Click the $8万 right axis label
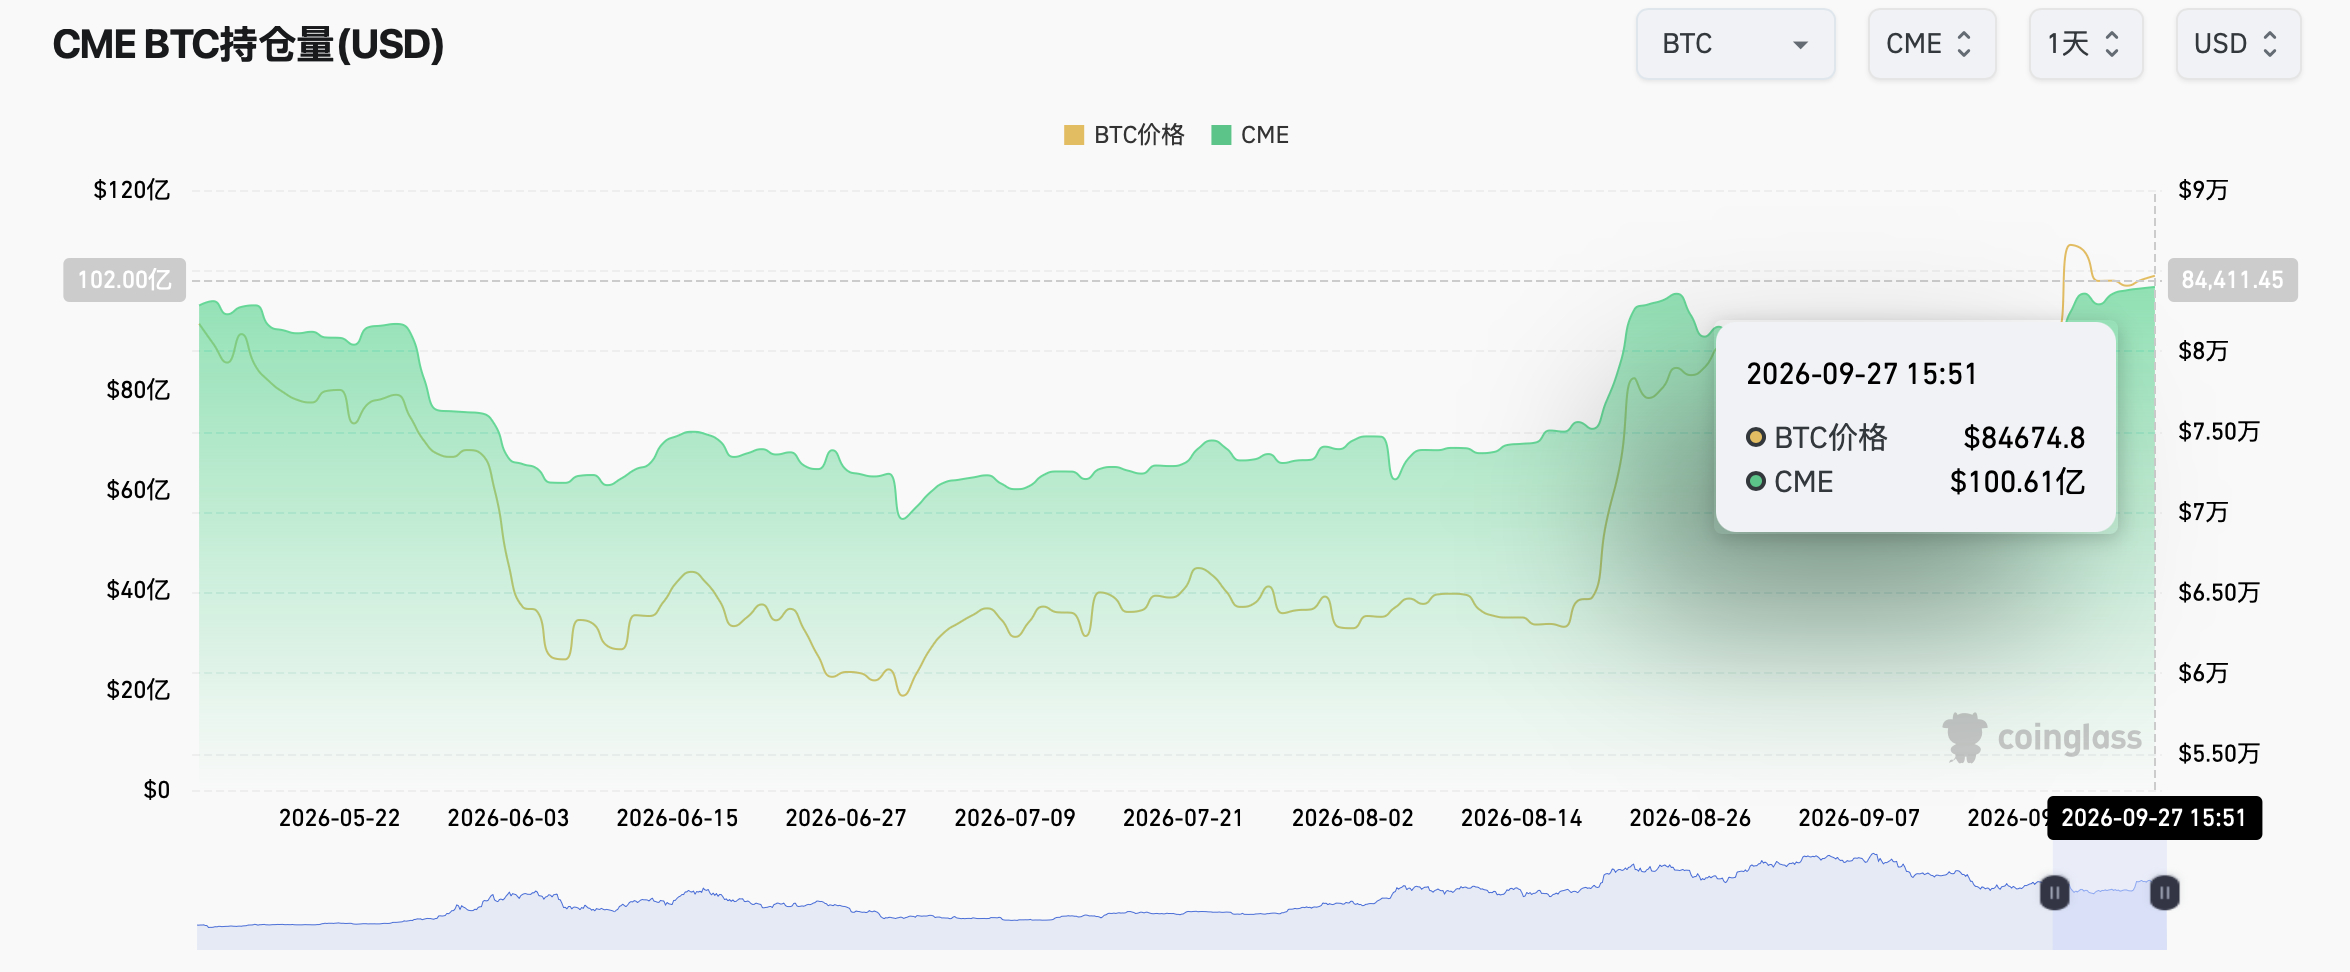Viewport: 2350px width, 972px height. pyautogui.click(x=2204, y=351)
